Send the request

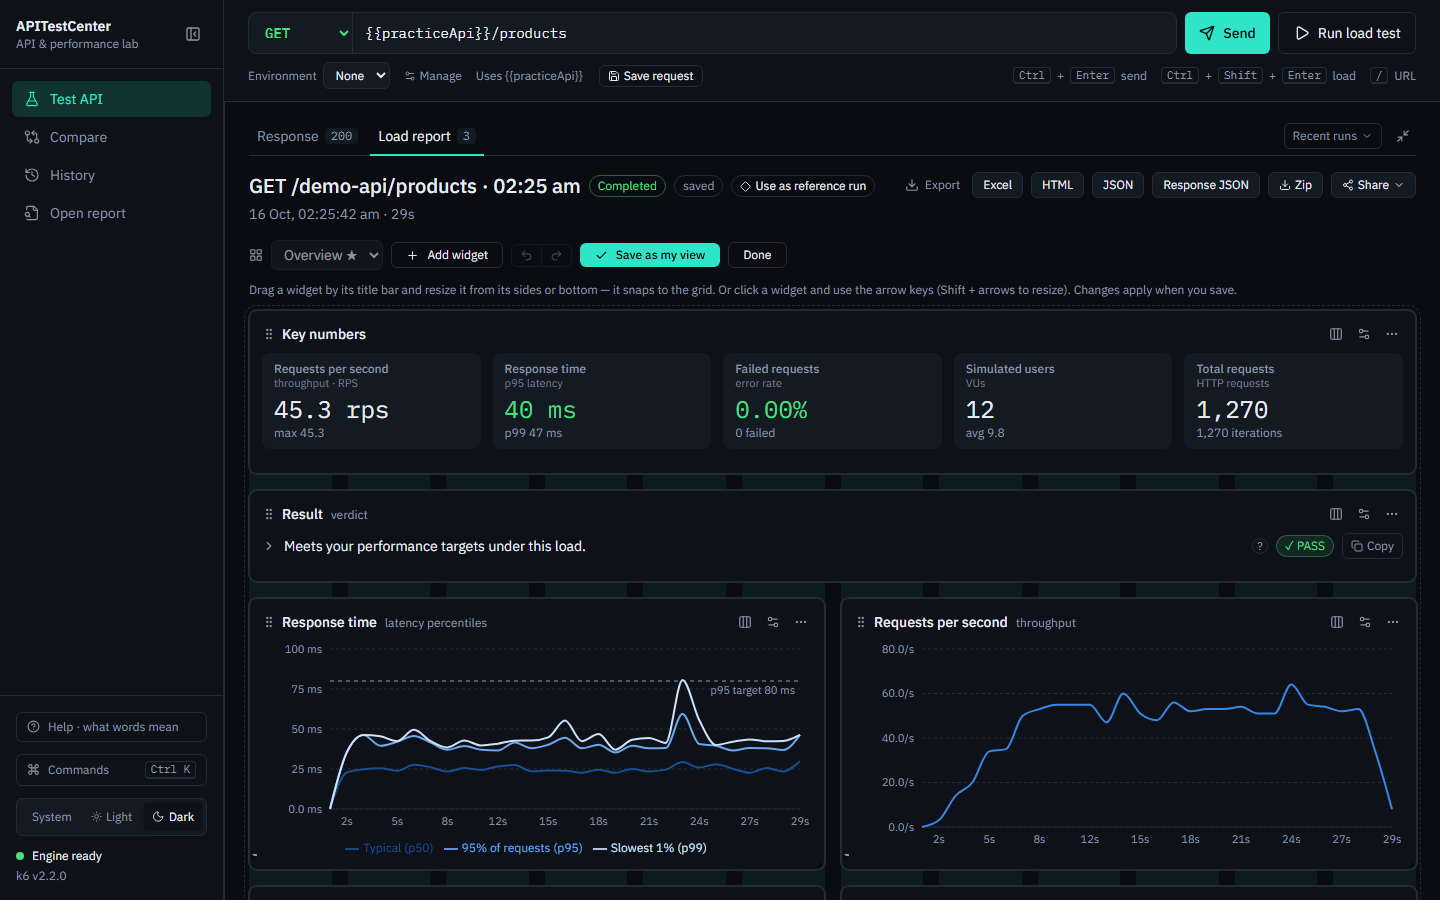(1227, 33)
